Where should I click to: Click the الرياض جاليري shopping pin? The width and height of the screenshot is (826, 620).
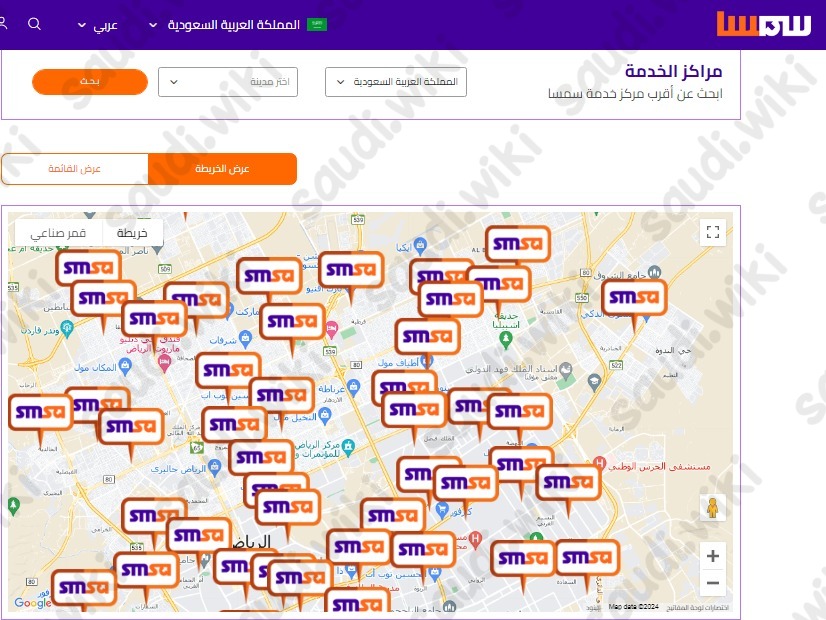(x=214, y=467)
